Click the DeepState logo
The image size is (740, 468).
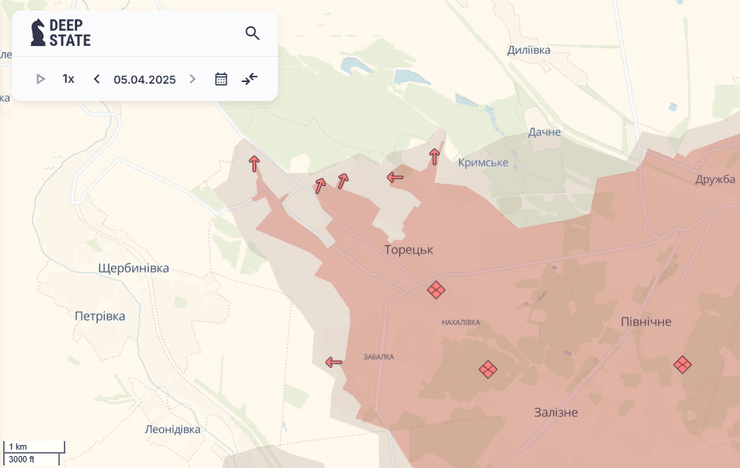[x=60, y=33]
